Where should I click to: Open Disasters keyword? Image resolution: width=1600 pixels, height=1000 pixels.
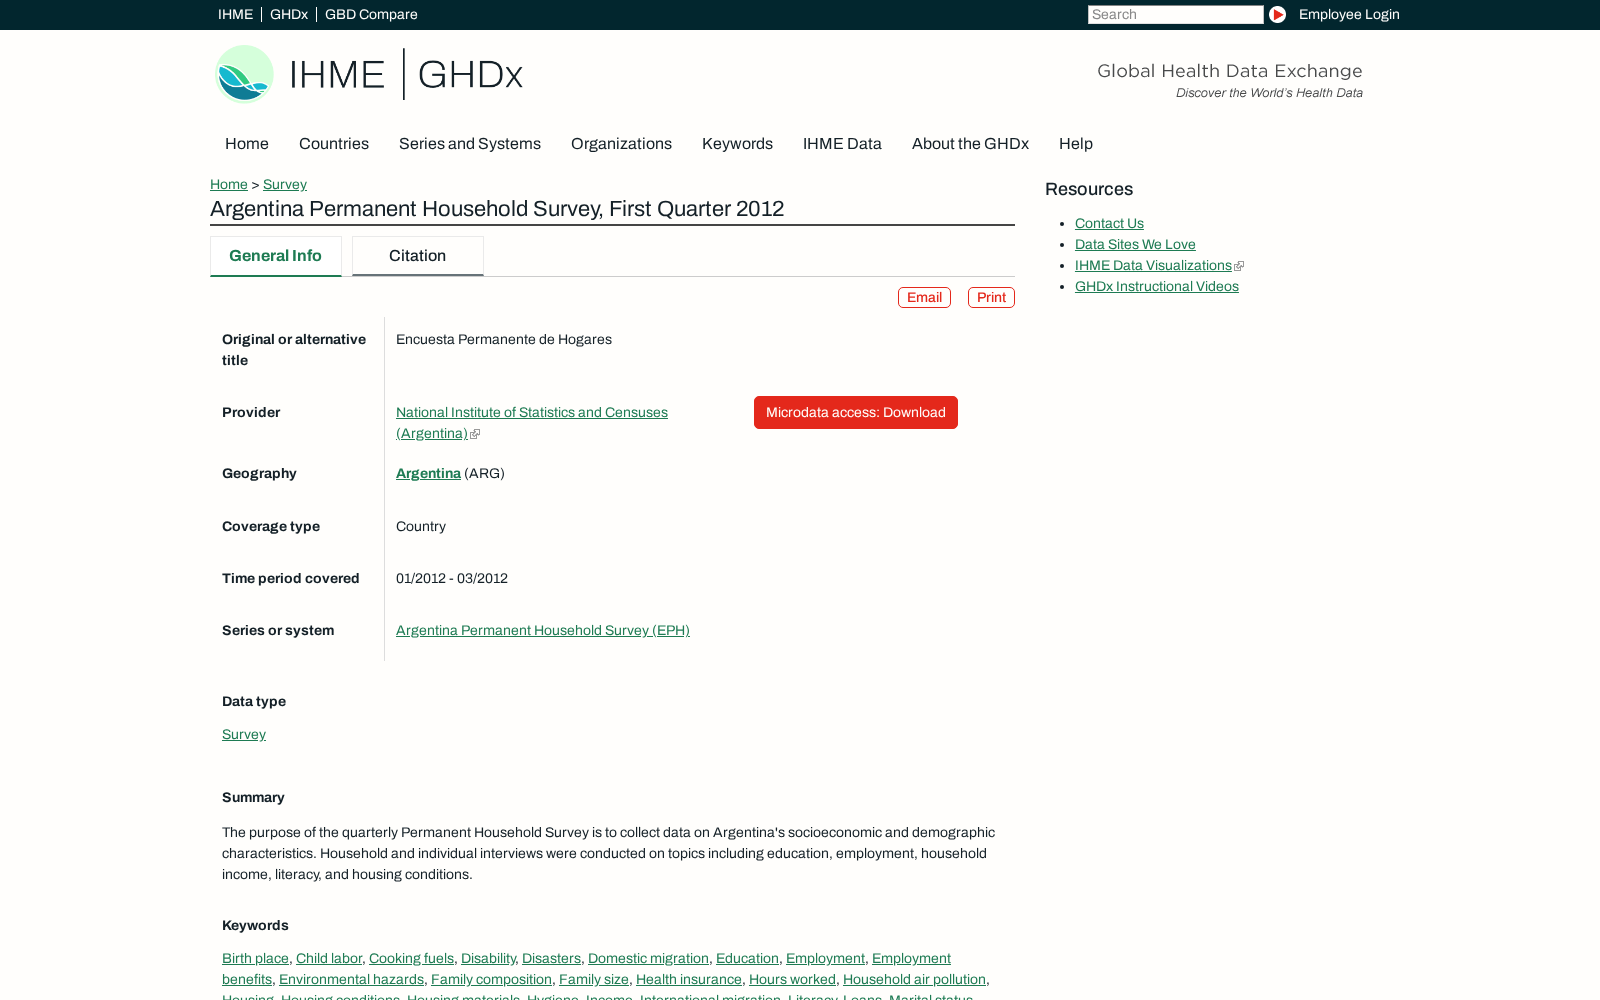click(551, 958)
